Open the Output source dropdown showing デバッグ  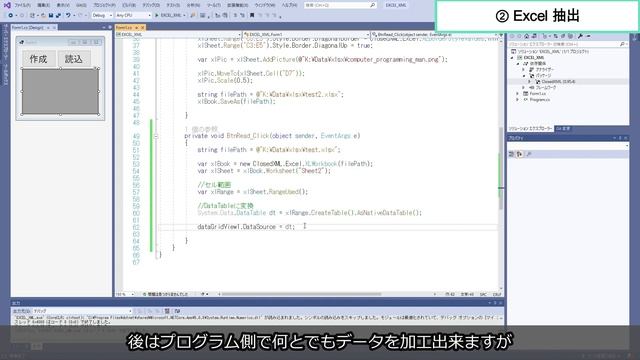tap(83, 311)
